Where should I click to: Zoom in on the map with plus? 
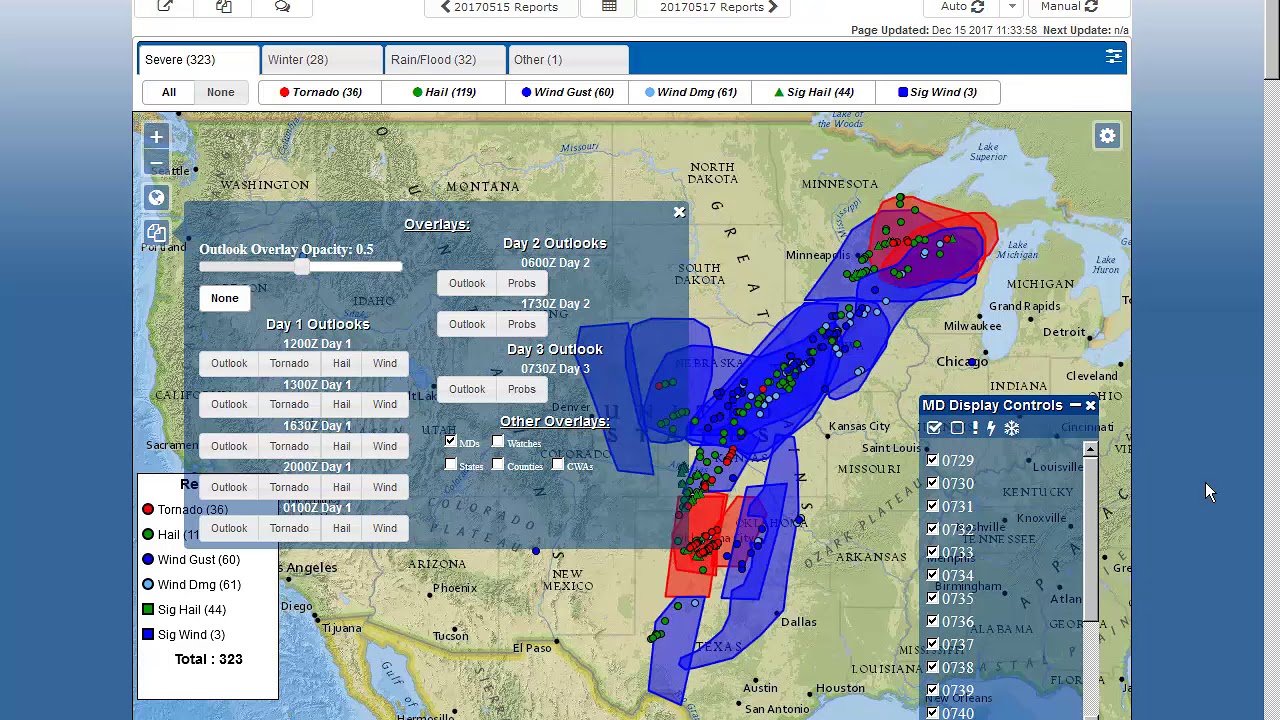pos(156,137)
